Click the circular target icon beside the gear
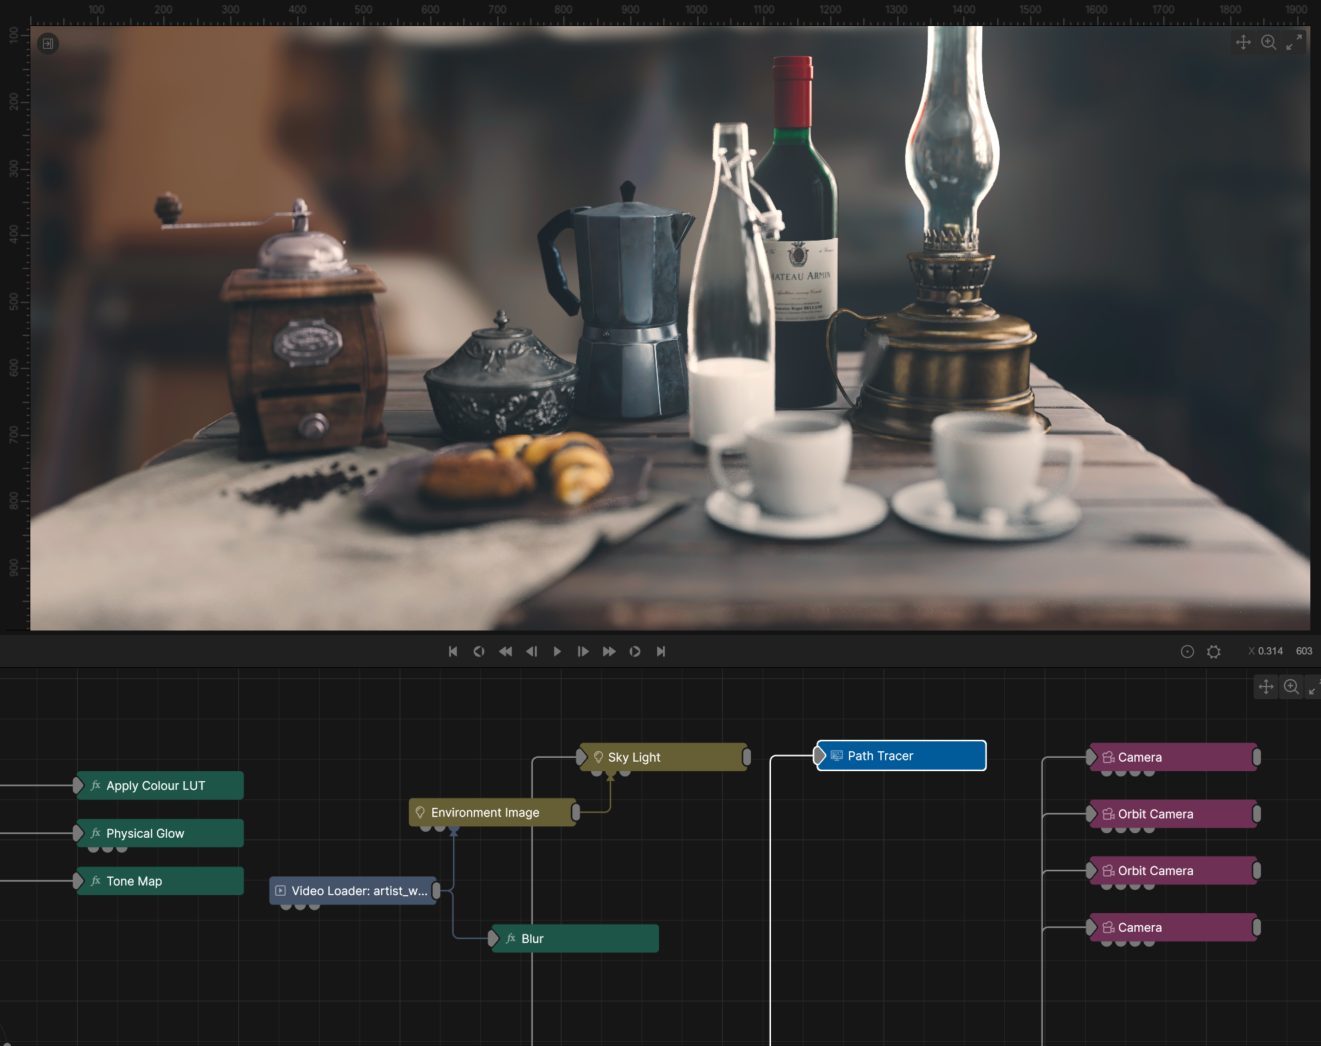 pyautogui.click(x=1187, y=651)
